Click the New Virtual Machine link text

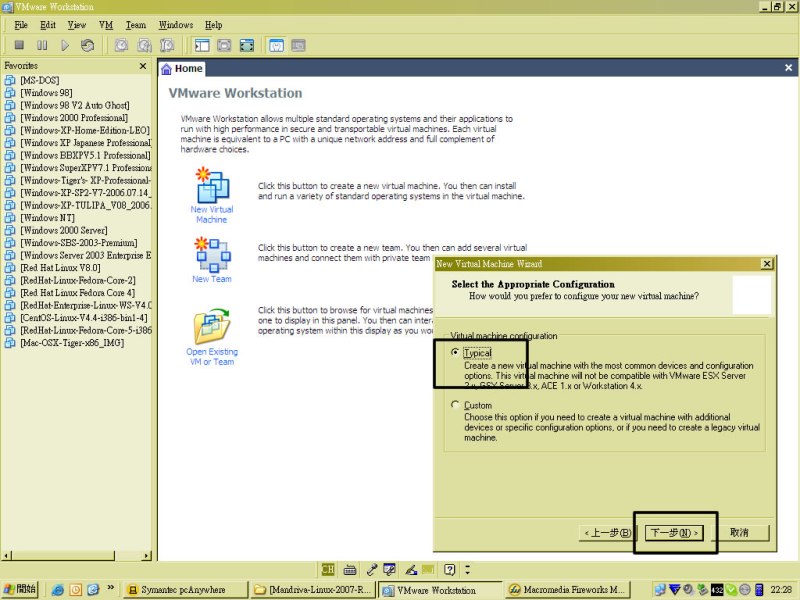click(x=212, y=215)
